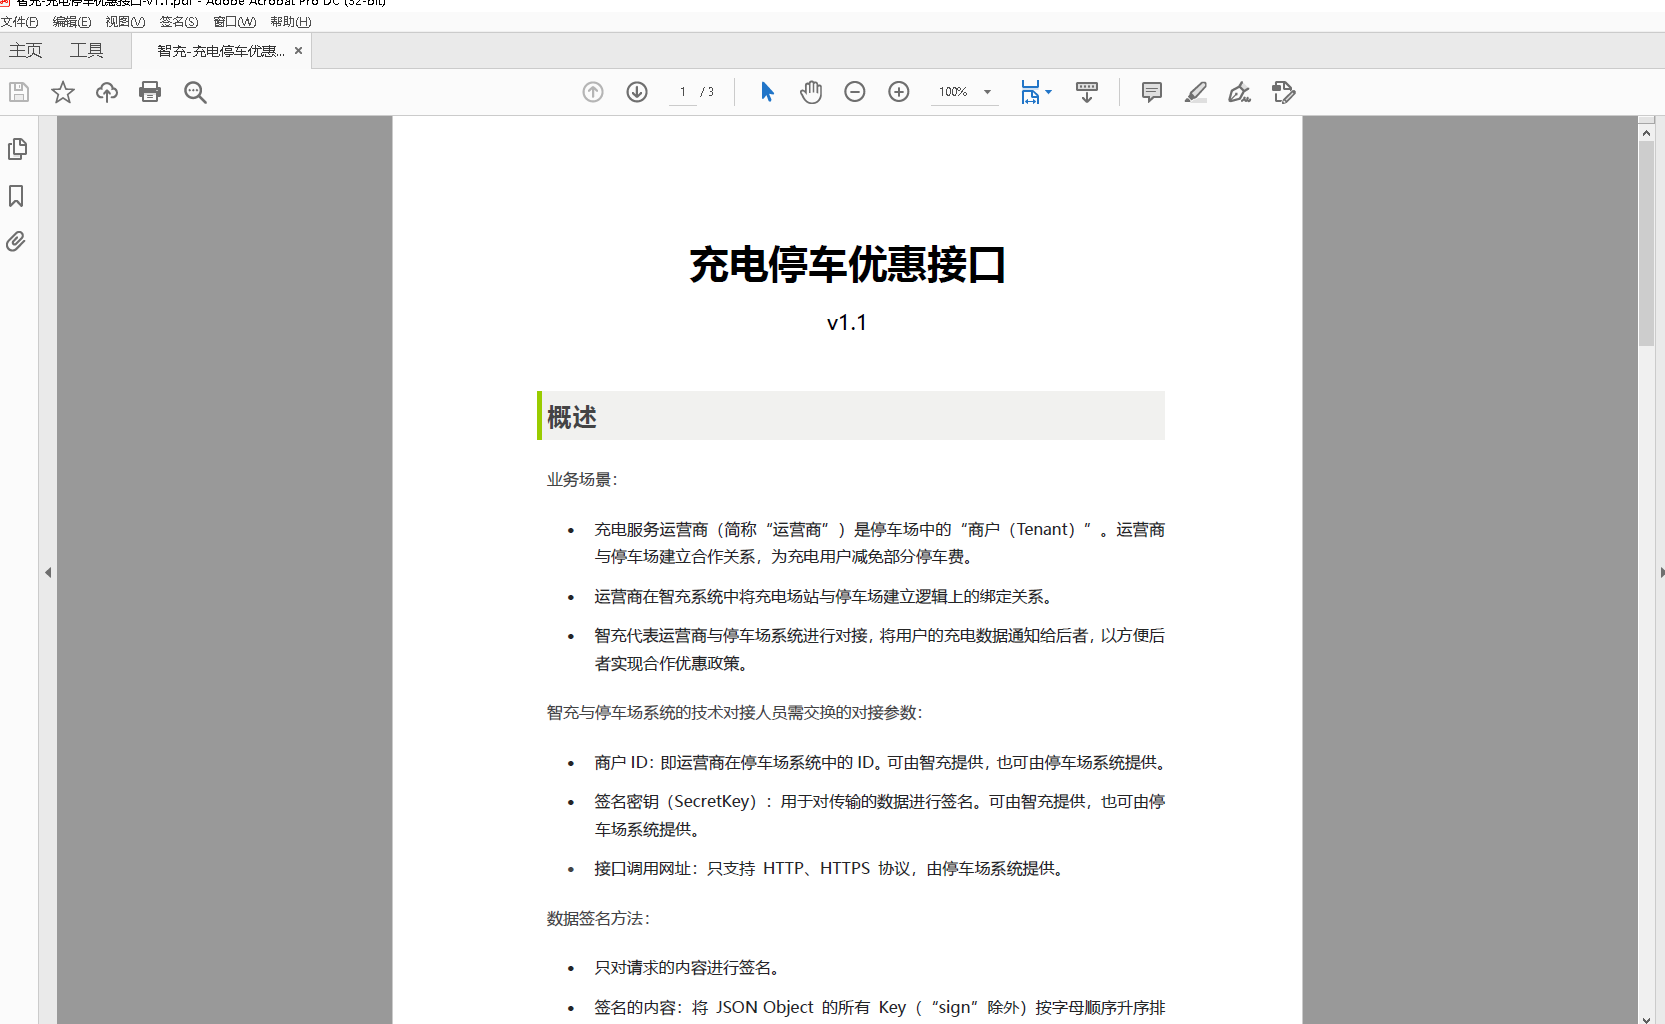
Task: Click the scrollbar down arrow
Action: (x=1646, y=1019)
